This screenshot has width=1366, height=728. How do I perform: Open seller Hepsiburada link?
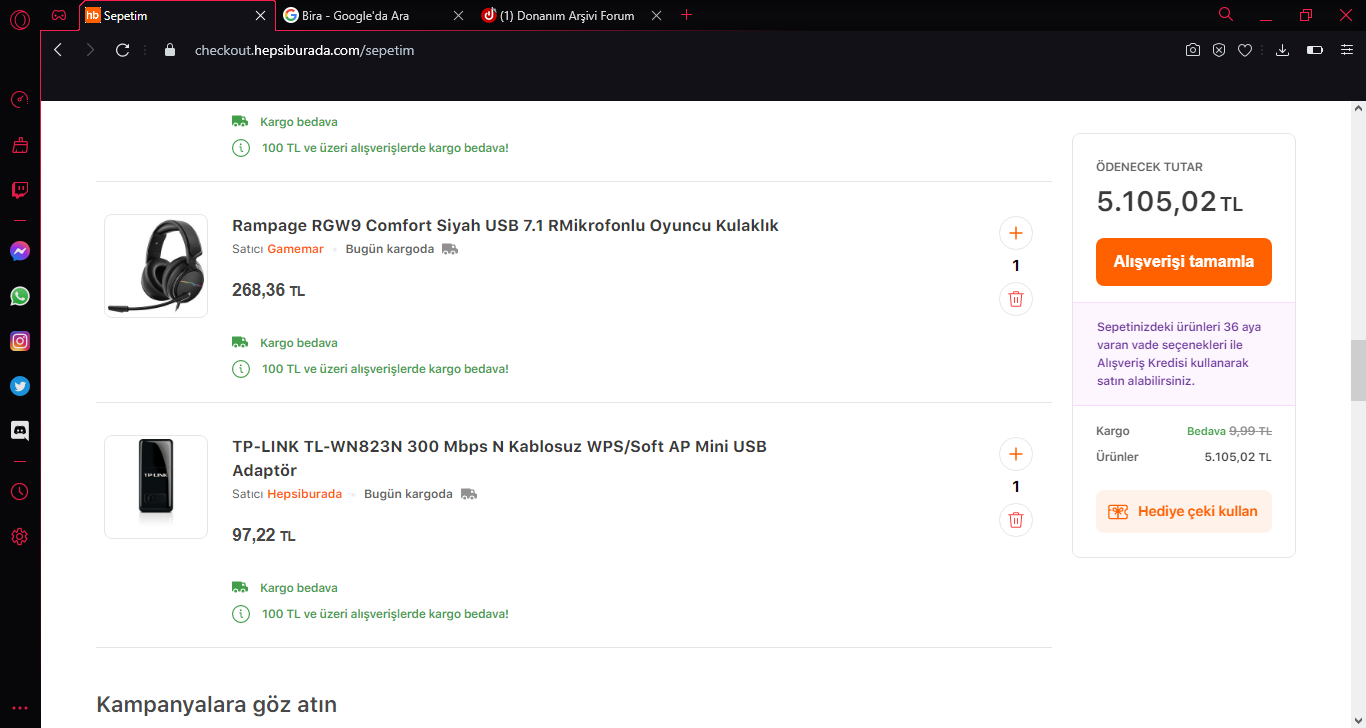click(304, 494)
